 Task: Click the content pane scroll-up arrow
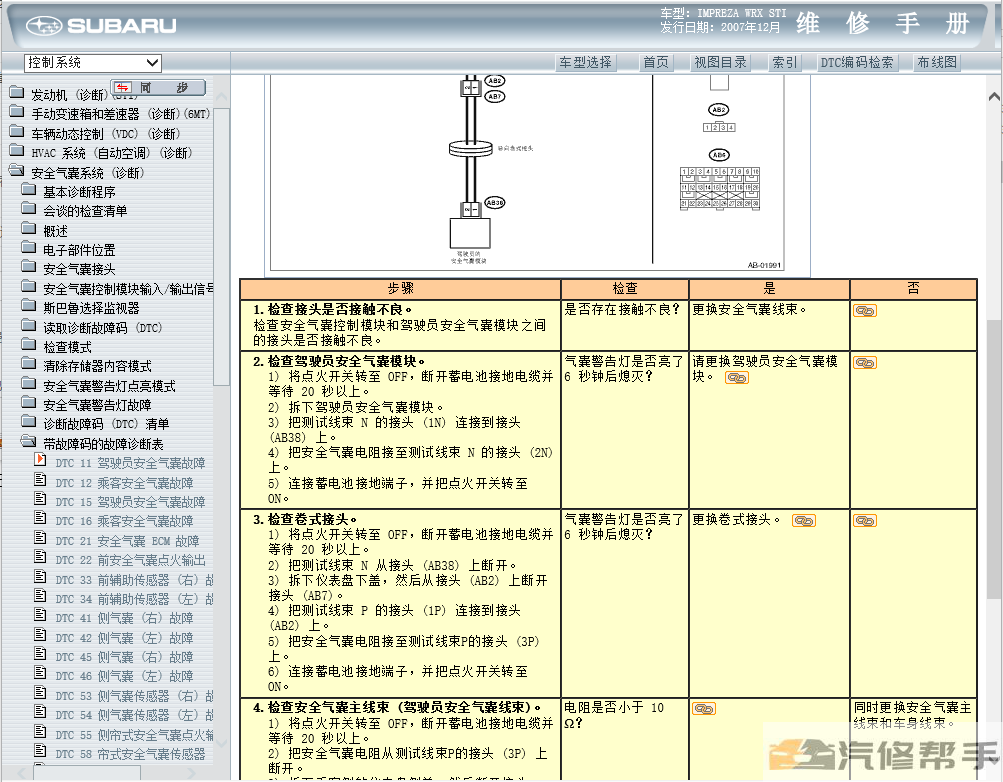pyautogui.click(x=994, y=97)
